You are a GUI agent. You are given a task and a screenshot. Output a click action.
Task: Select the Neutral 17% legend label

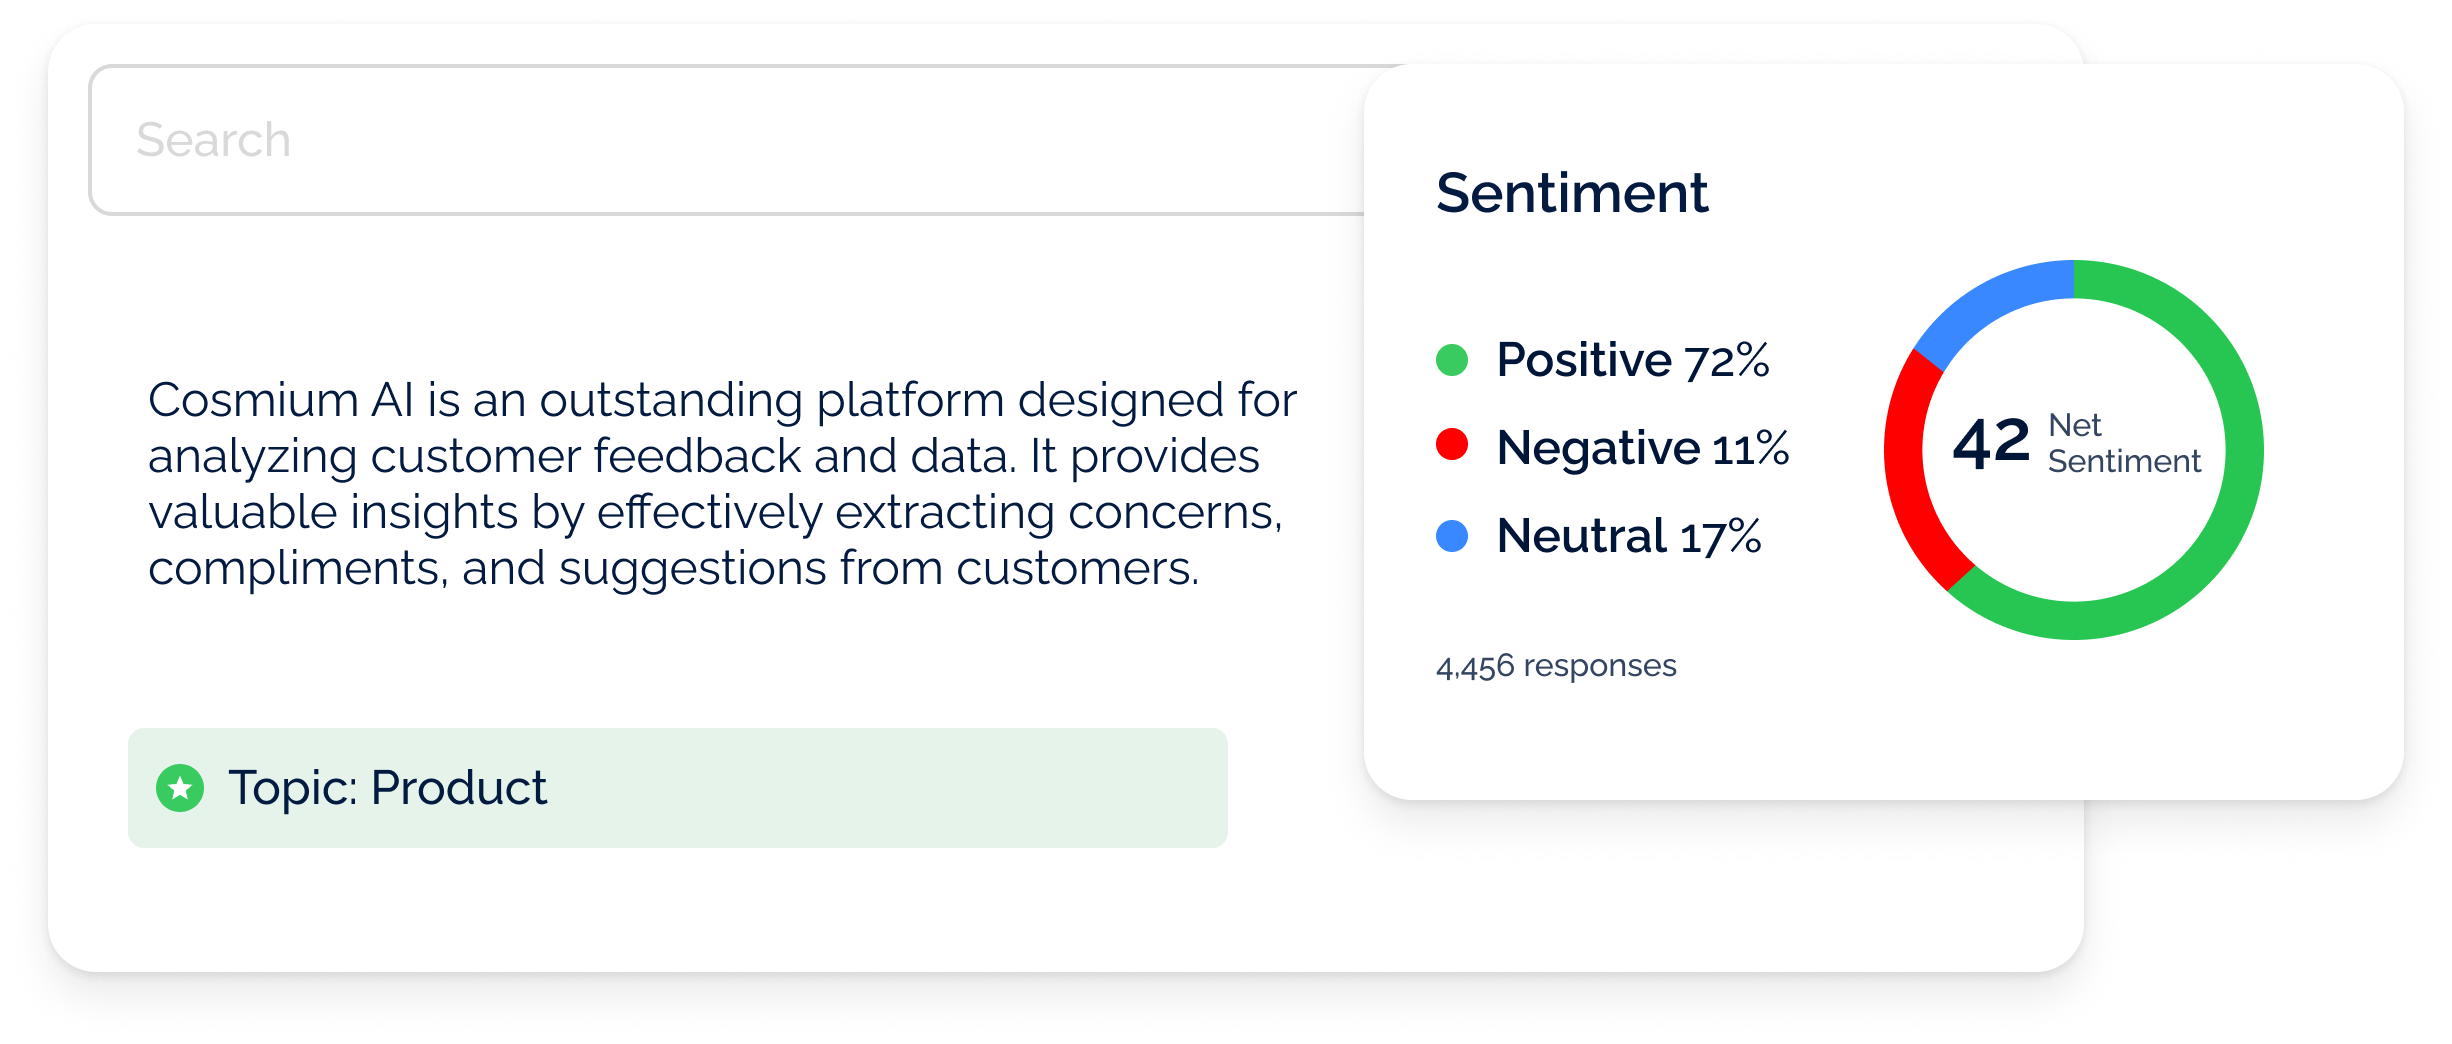[x=1628, y=536]
